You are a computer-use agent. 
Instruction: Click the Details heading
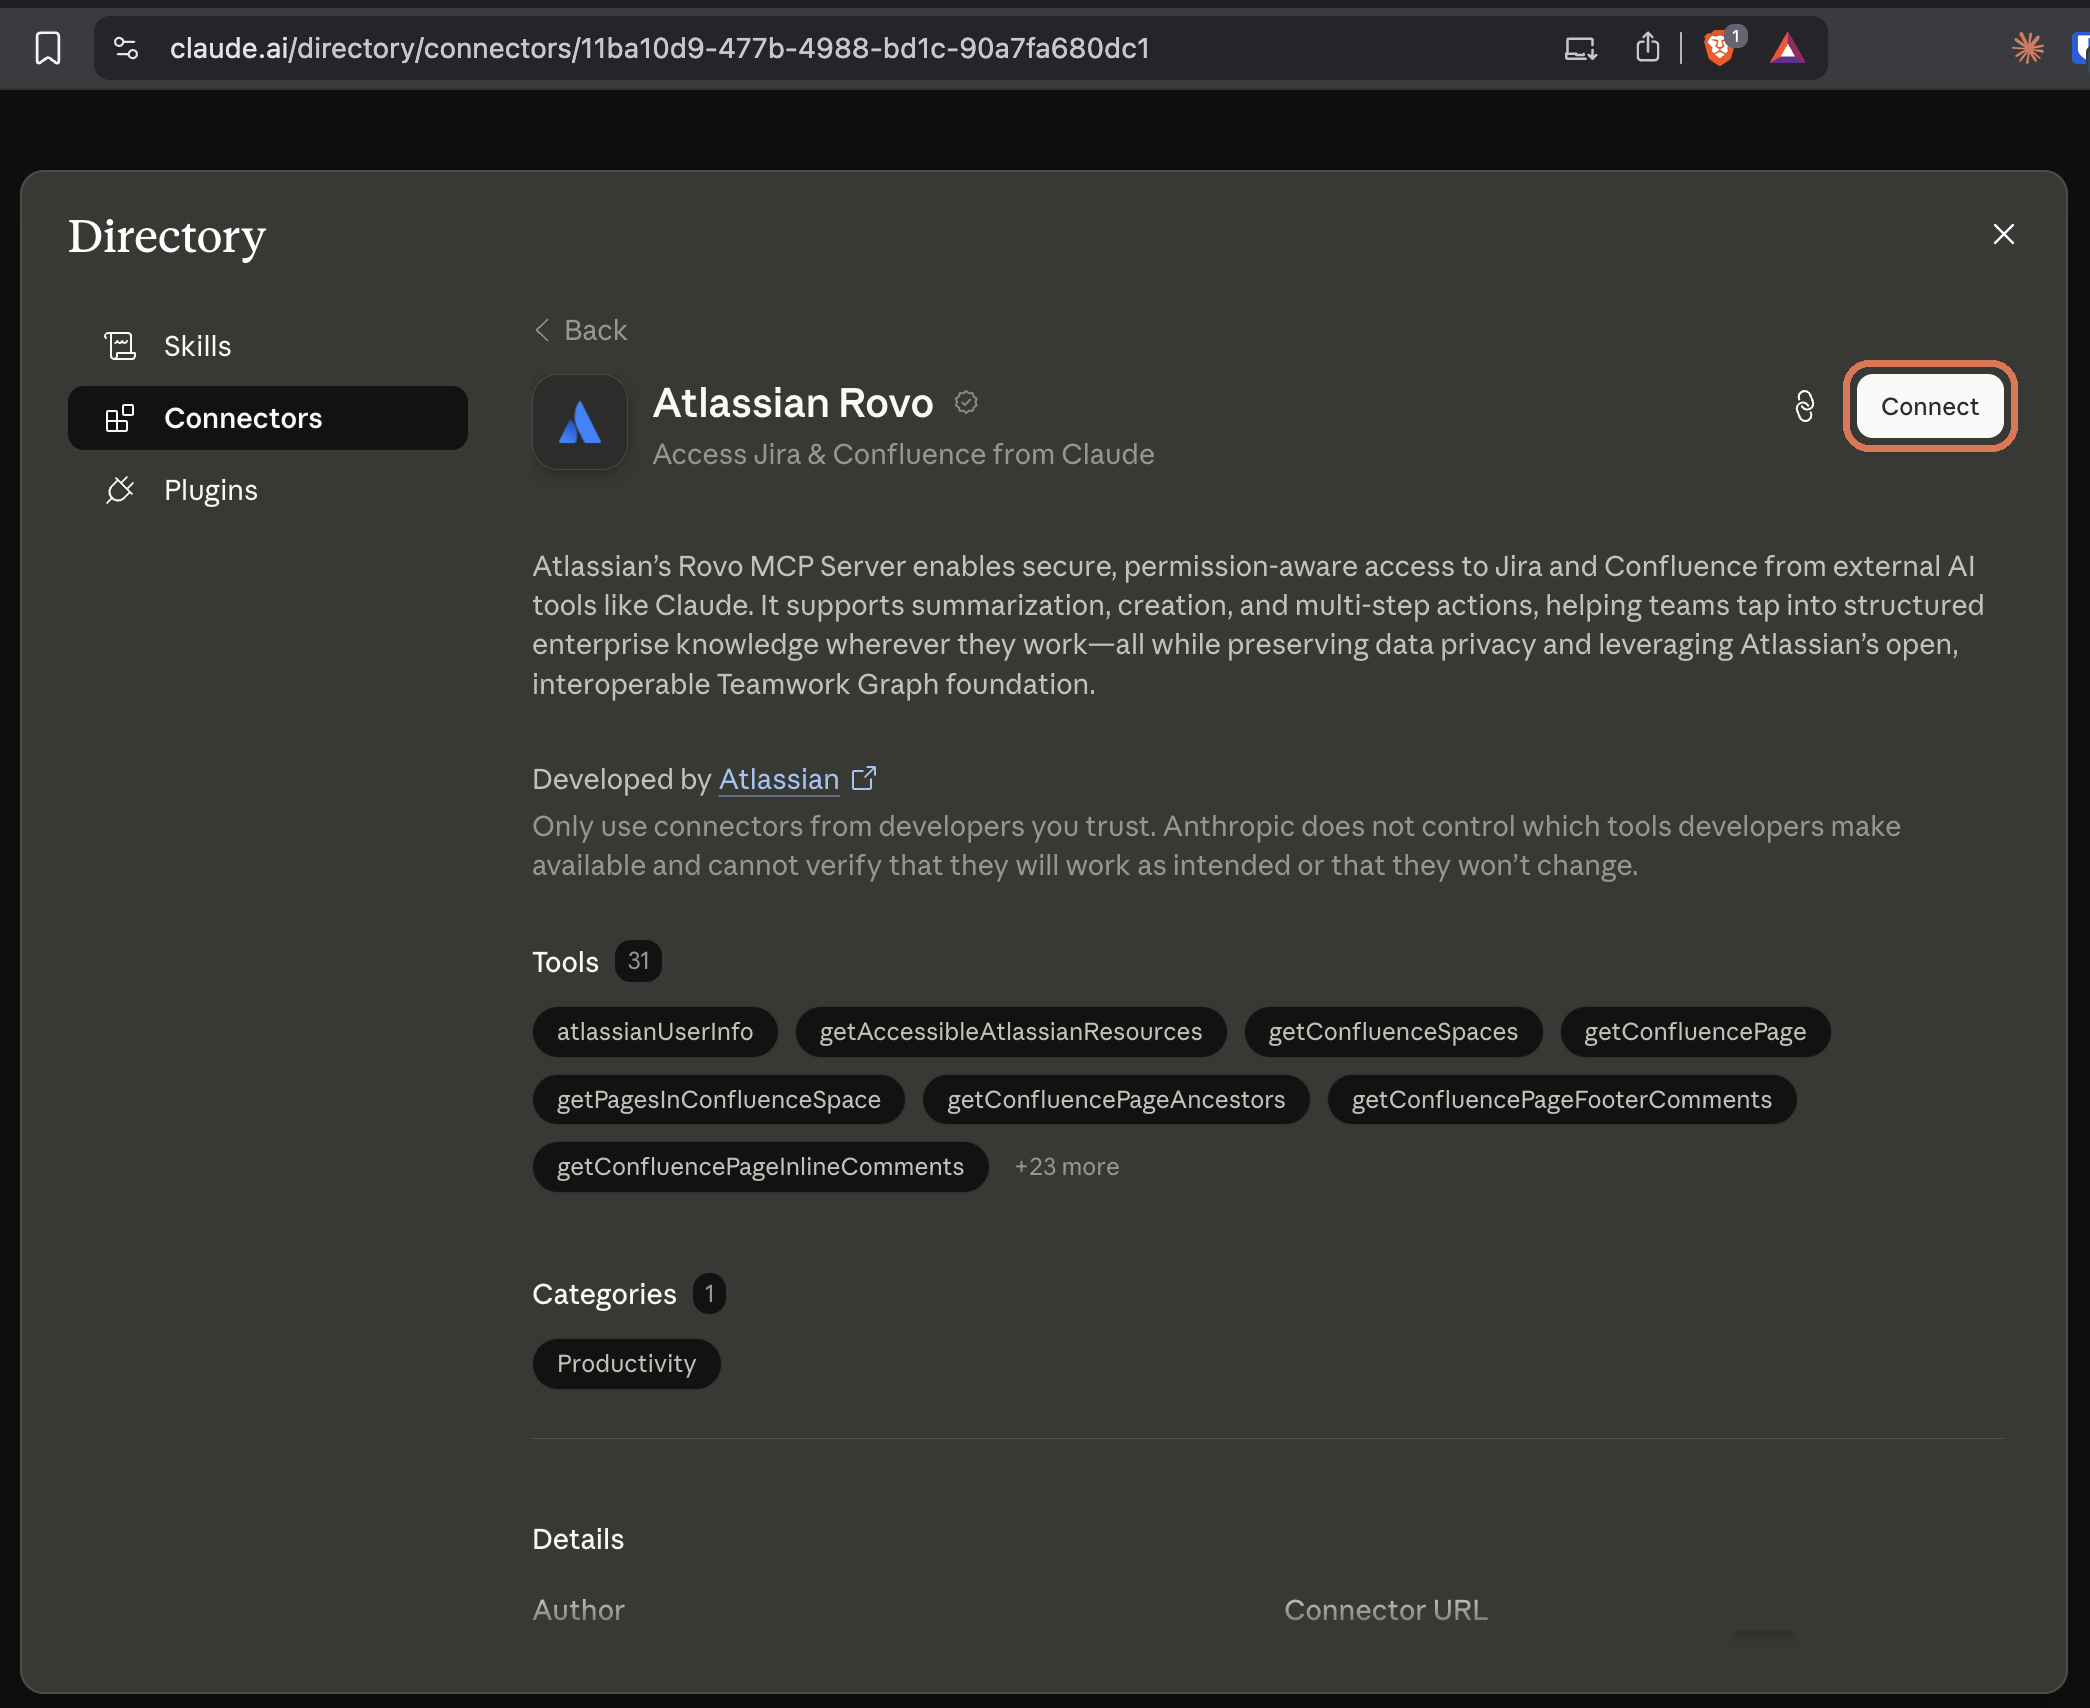point(578,1539)
